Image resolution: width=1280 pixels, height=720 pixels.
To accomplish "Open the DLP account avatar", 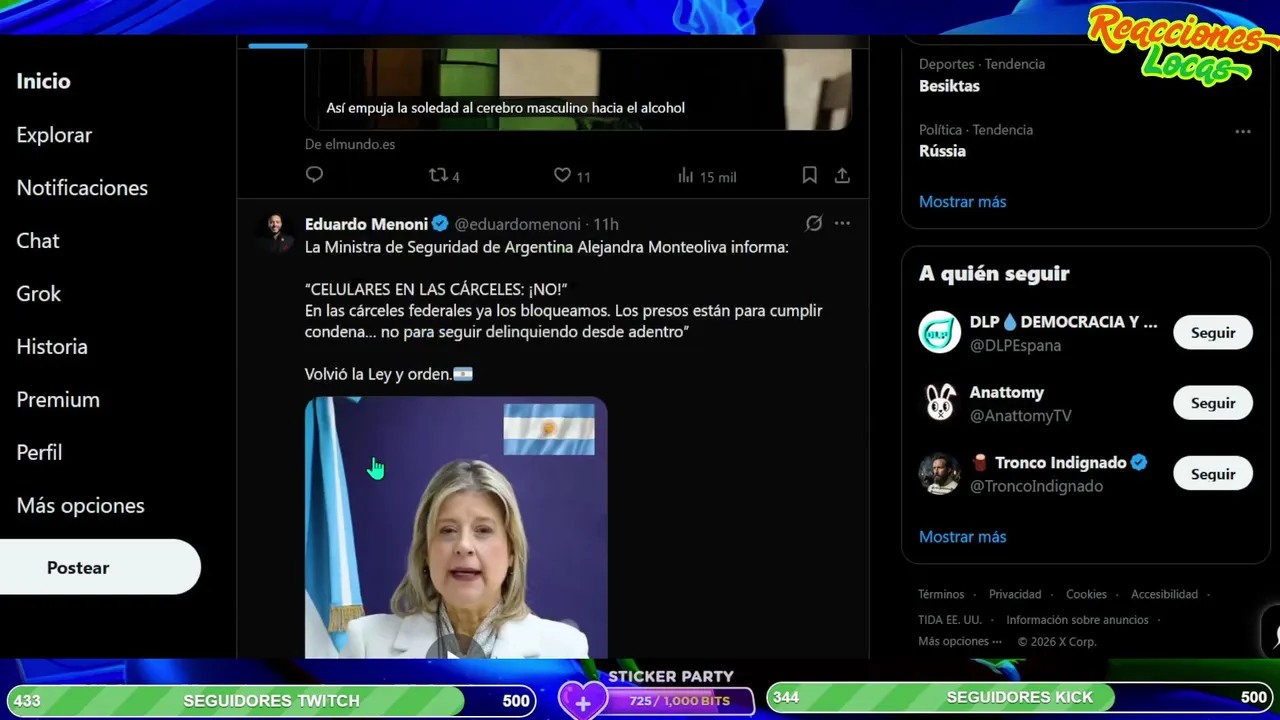I will (x=940, y=333).
